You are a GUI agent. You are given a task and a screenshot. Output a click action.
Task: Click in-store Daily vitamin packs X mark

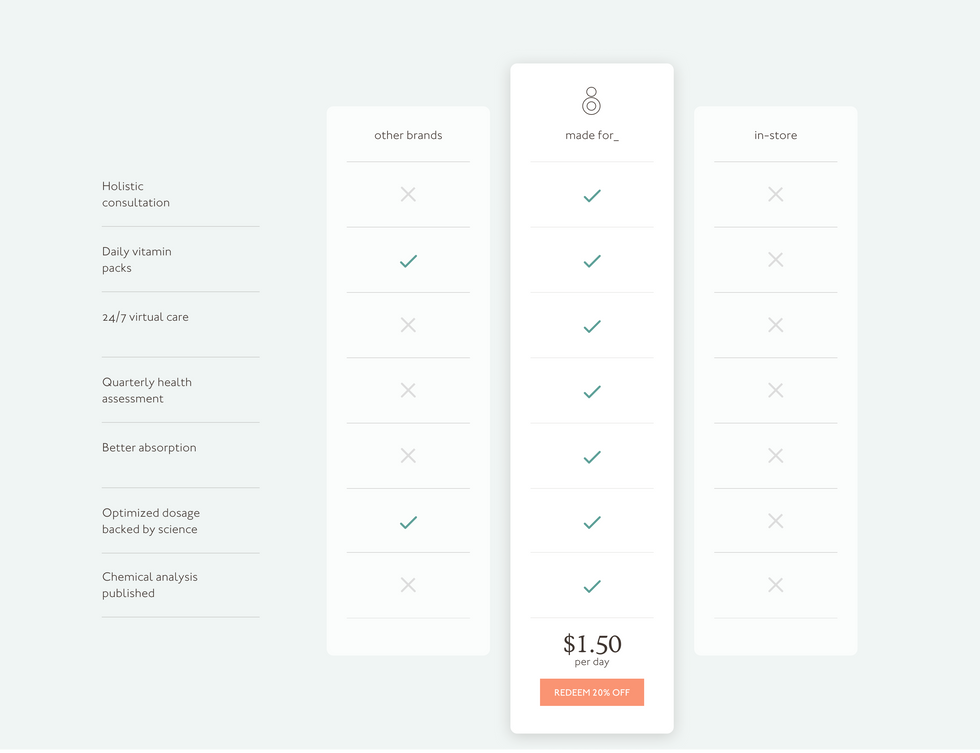[x=776, y=260]
